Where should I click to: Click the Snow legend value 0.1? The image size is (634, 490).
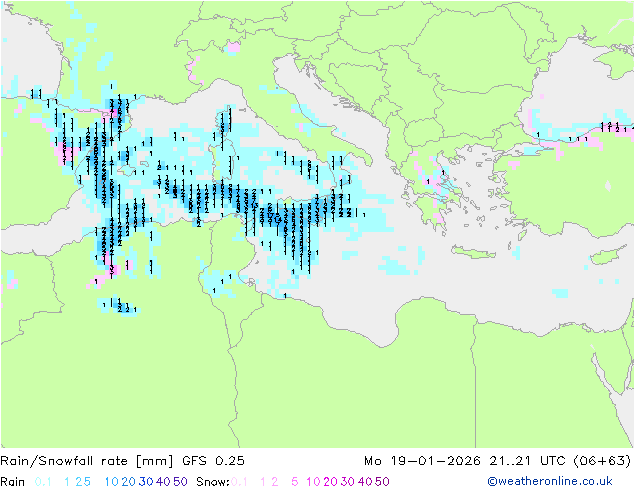coord(239,482)
